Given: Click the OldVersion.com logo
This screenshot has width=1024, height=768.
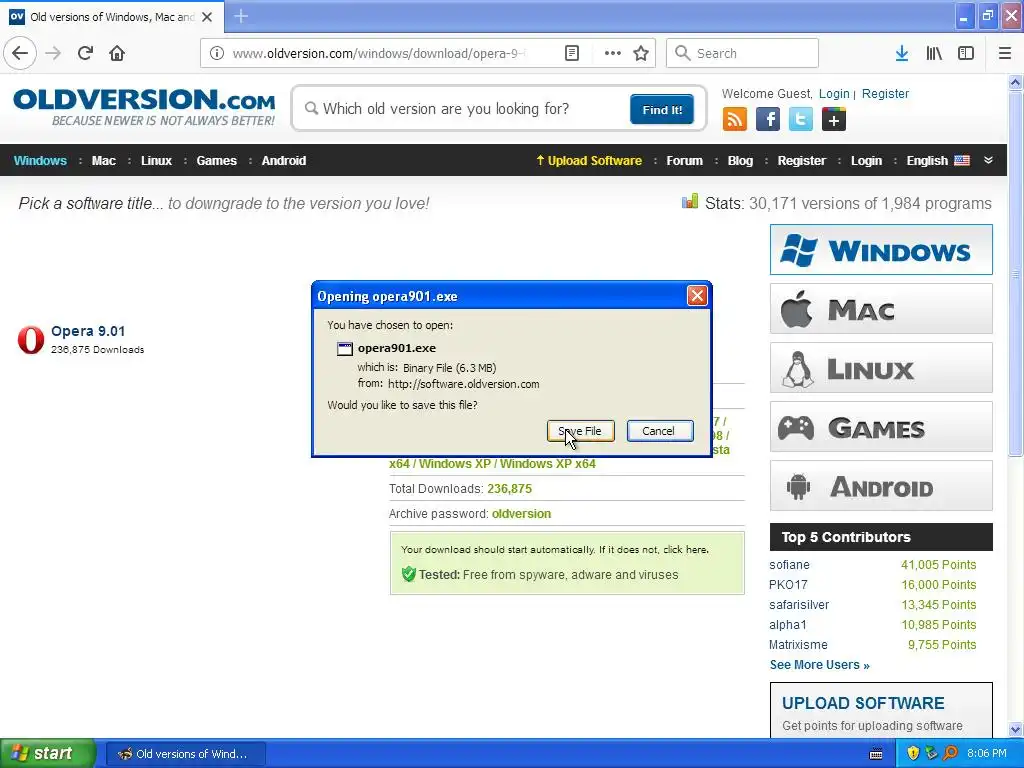Looking at the screenshot, I should point(144,108).
